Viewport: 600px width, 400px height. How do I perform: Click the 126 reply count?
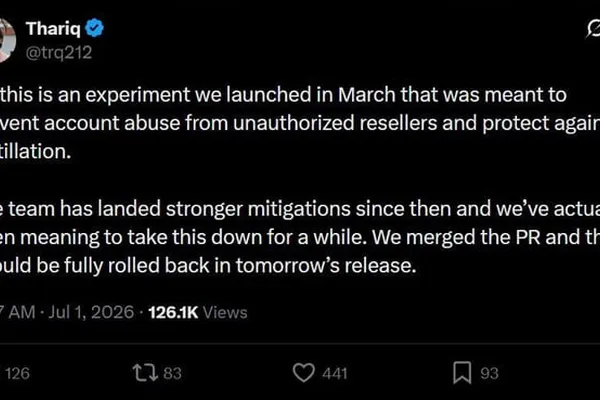[17, 373]
